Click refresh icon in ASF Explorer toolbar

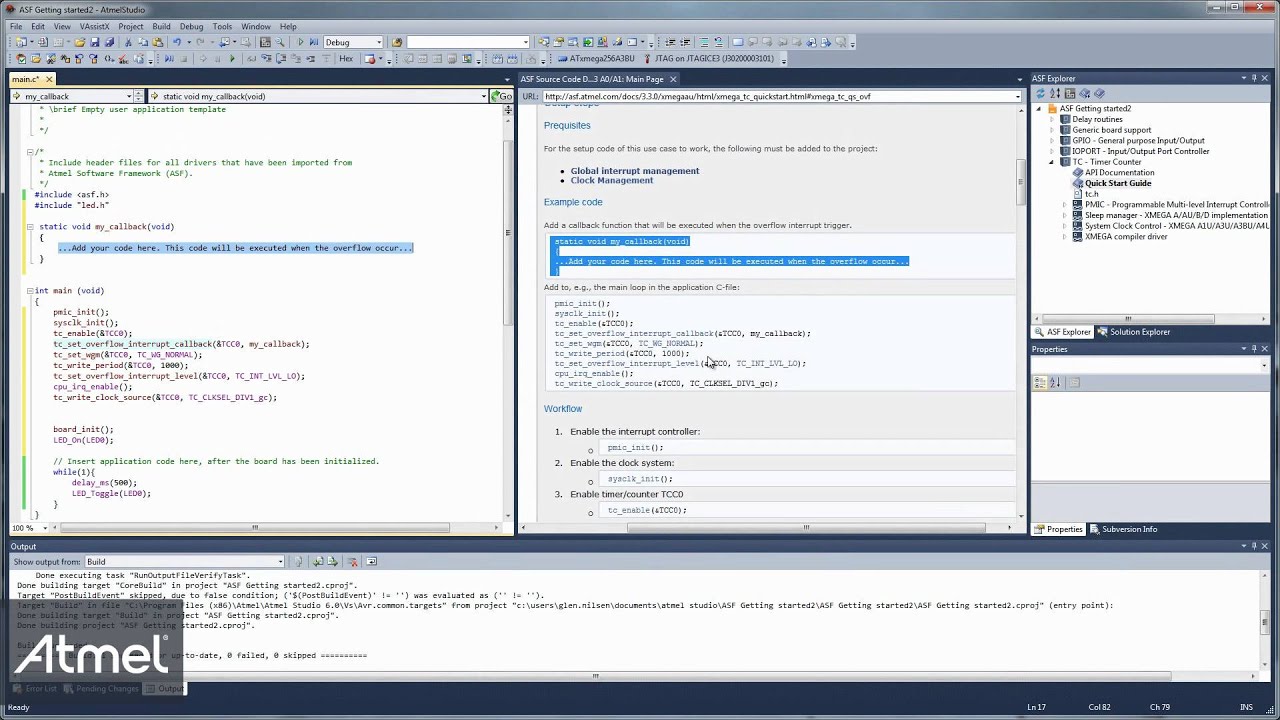(1040, 94)
